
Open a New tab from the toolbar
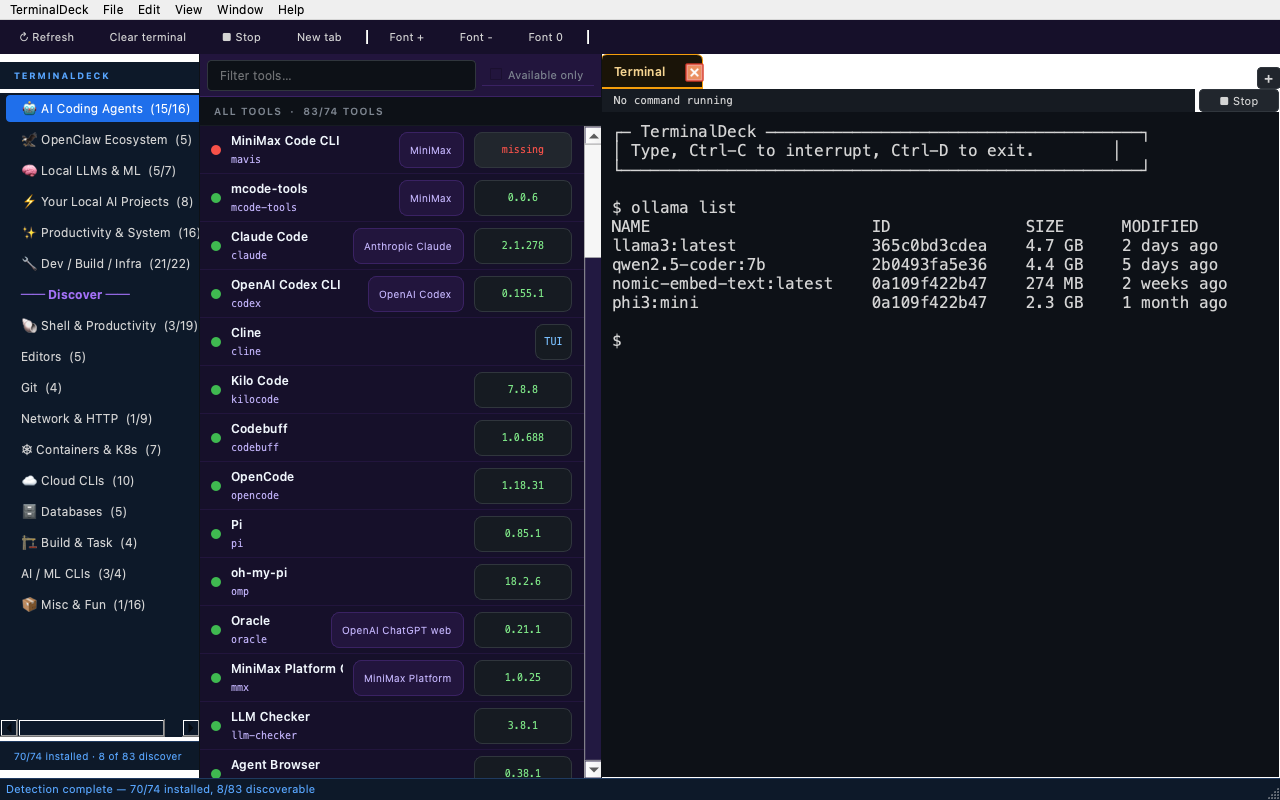point(319,37)
